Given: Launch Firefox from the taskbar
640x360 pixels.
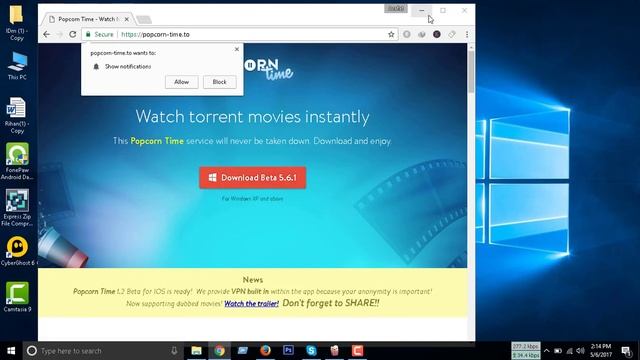Looking at the screenshot, I should pos(265,351).
